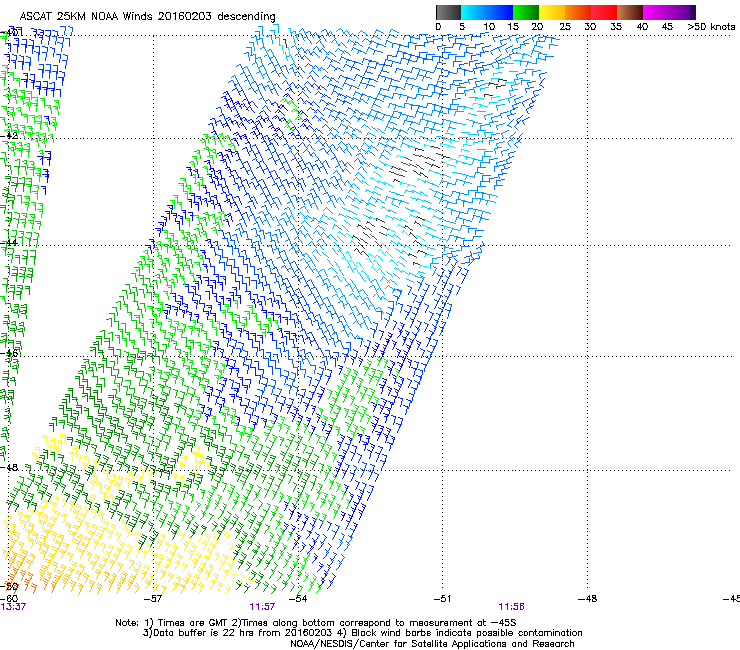Click the gray 0-5 knots color band
The height and width of the screenshot is (650, 740).
point(448,12)
